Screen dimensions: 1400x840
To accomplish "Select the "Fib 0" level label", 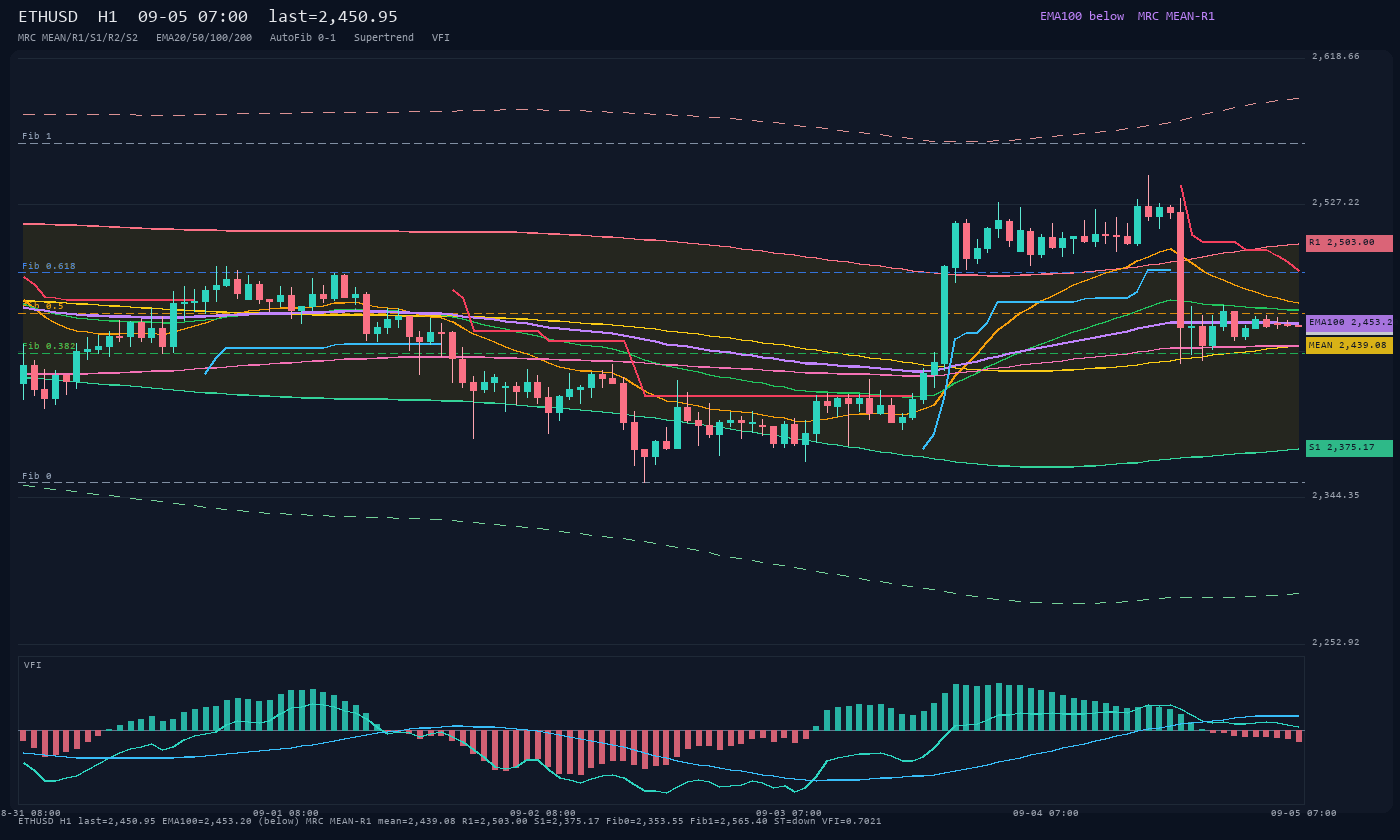I will tap(37, 476).
